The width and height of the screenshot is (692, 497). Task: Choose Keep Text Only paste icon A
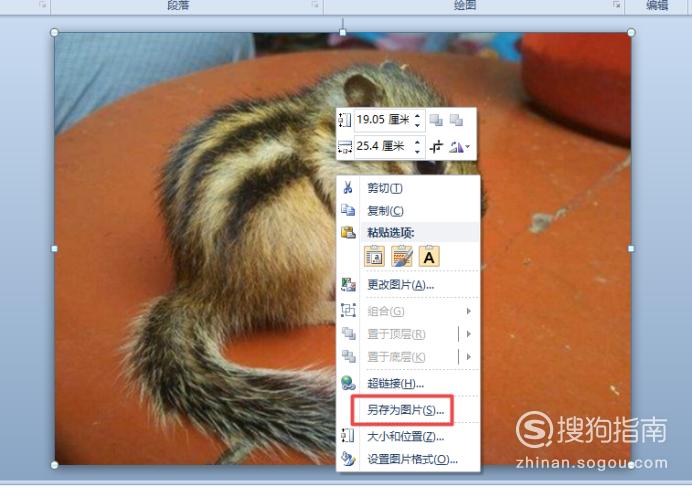429,256
